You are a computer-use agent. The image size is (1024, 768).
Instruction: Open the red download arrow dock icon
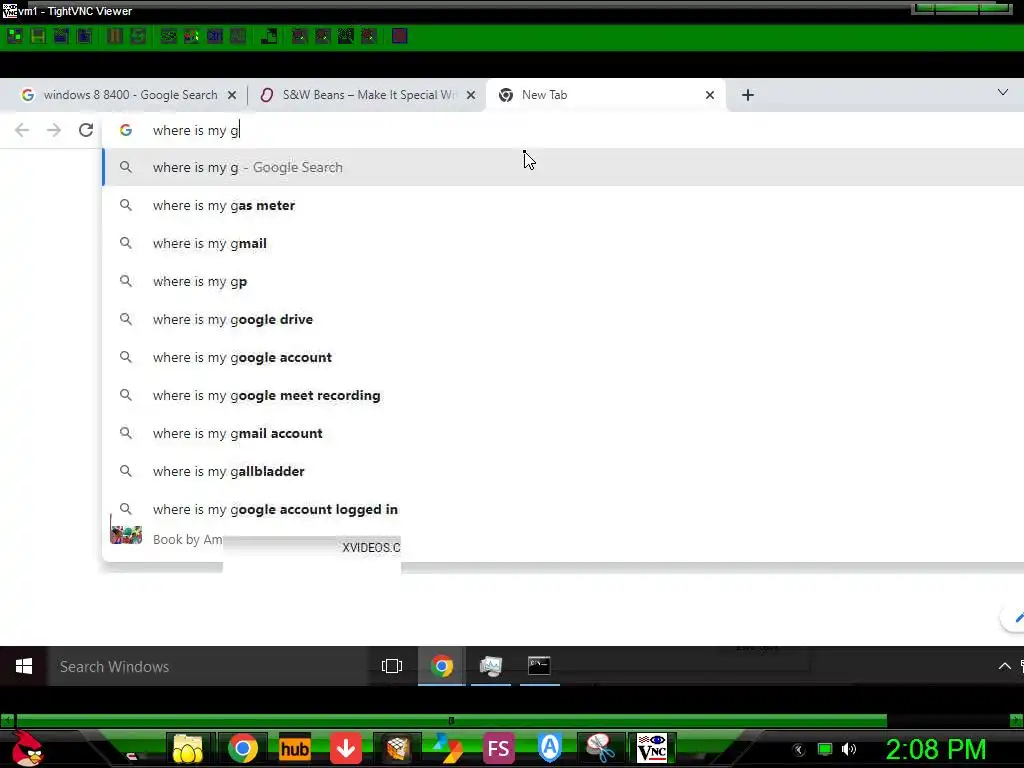[x=345, y=748]
